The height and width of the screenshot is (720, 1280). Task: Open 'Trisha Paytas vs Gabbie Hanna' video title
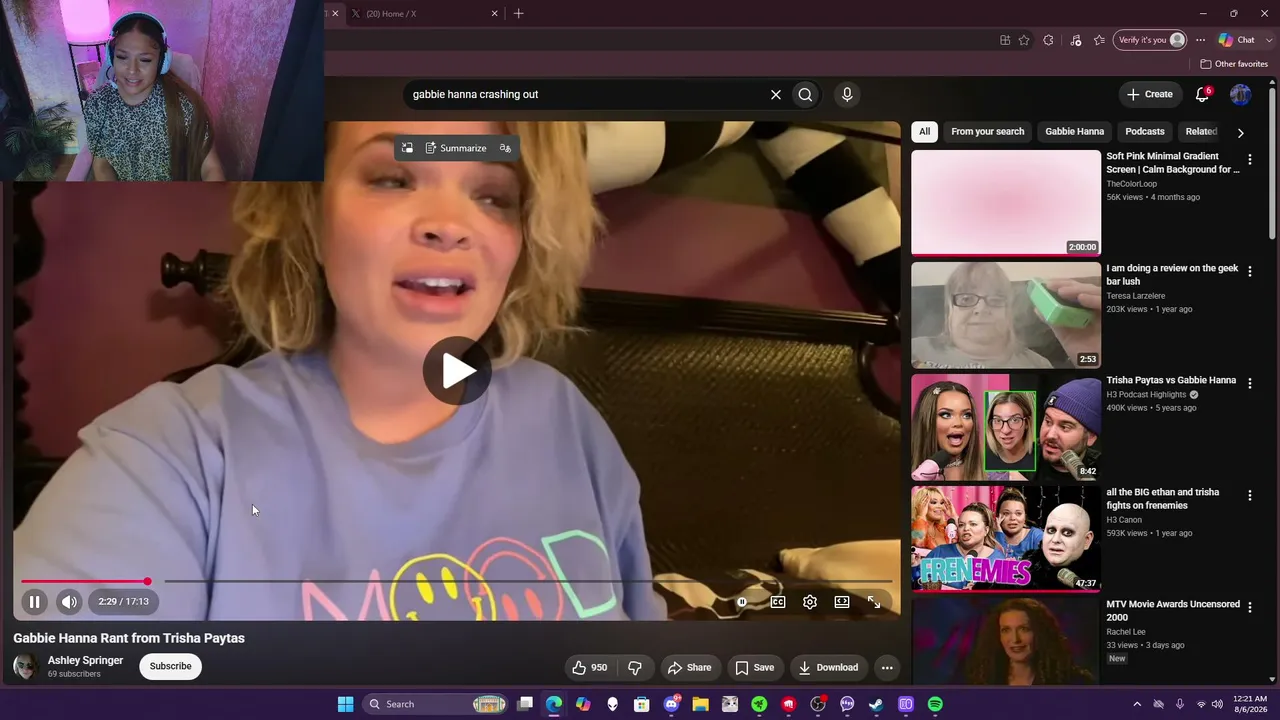pos(1171,380)
